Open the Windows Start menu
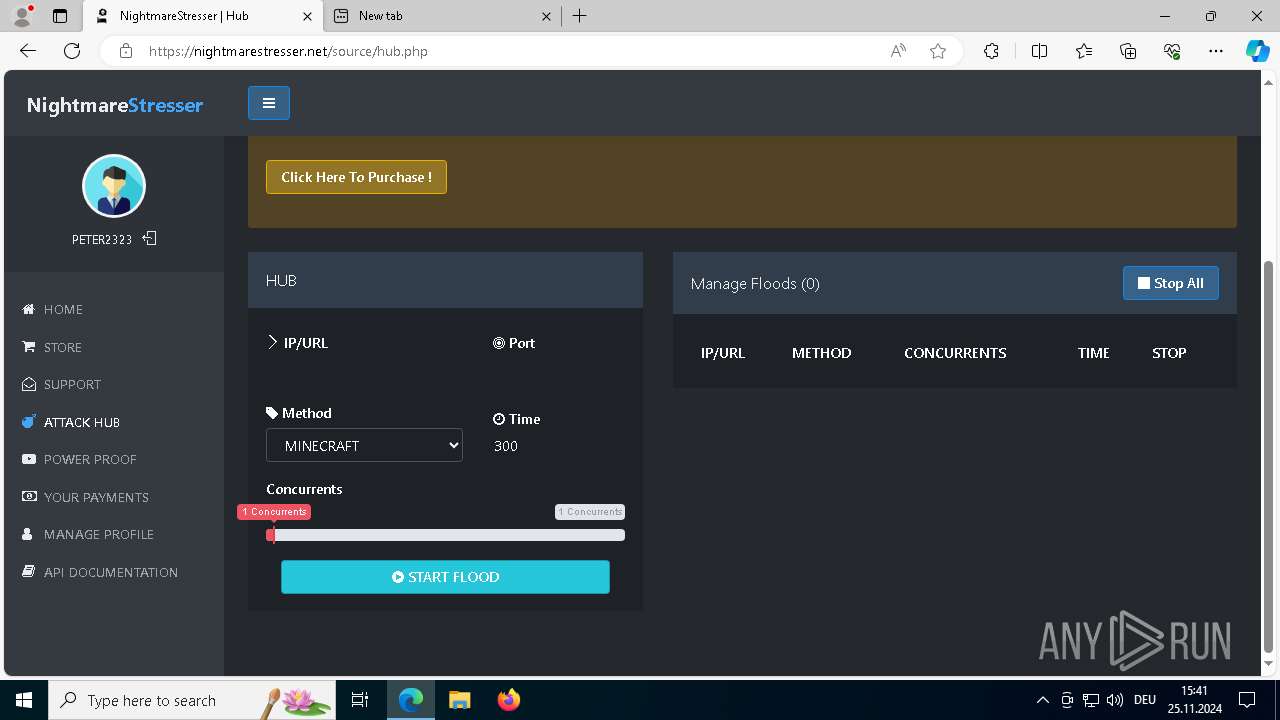This screenshot has width=1280, height=720. 24,700
